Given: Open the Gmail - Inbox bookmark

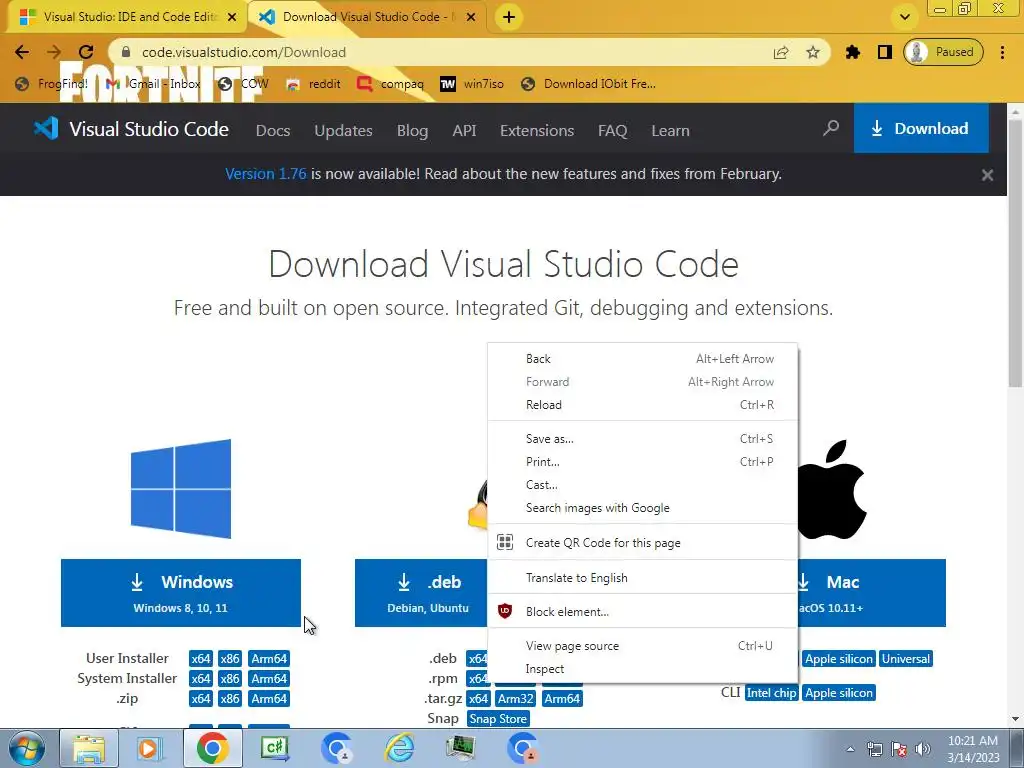Looking at the screenshot, I should pyautogui.click(x=153, y=84).
